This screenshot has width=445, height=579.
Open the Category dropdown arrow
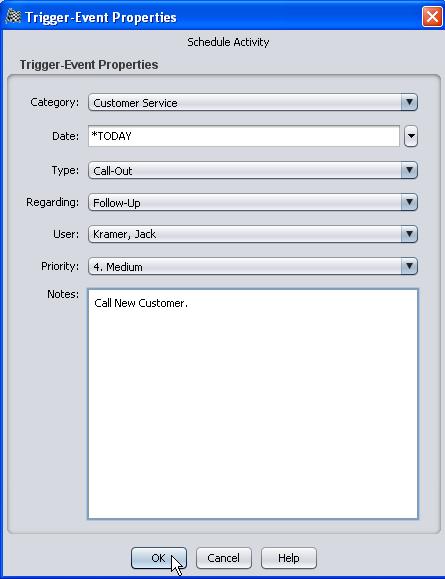point(409,102)
